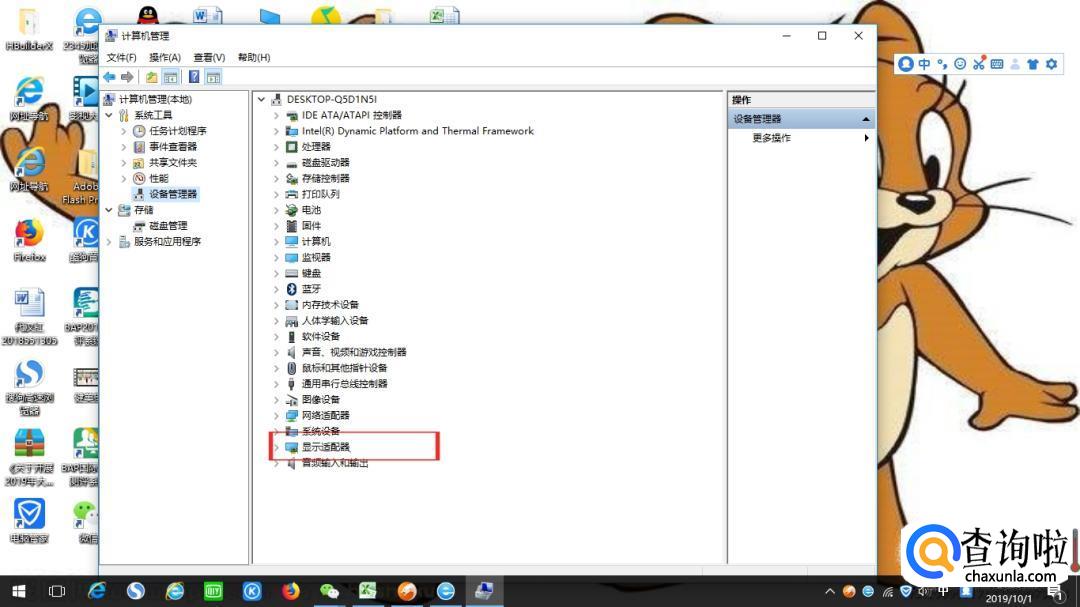Select the 内存技术设备 row
Screen dimensions: 1080x607
pyautogui.click(x=330, y=305)
